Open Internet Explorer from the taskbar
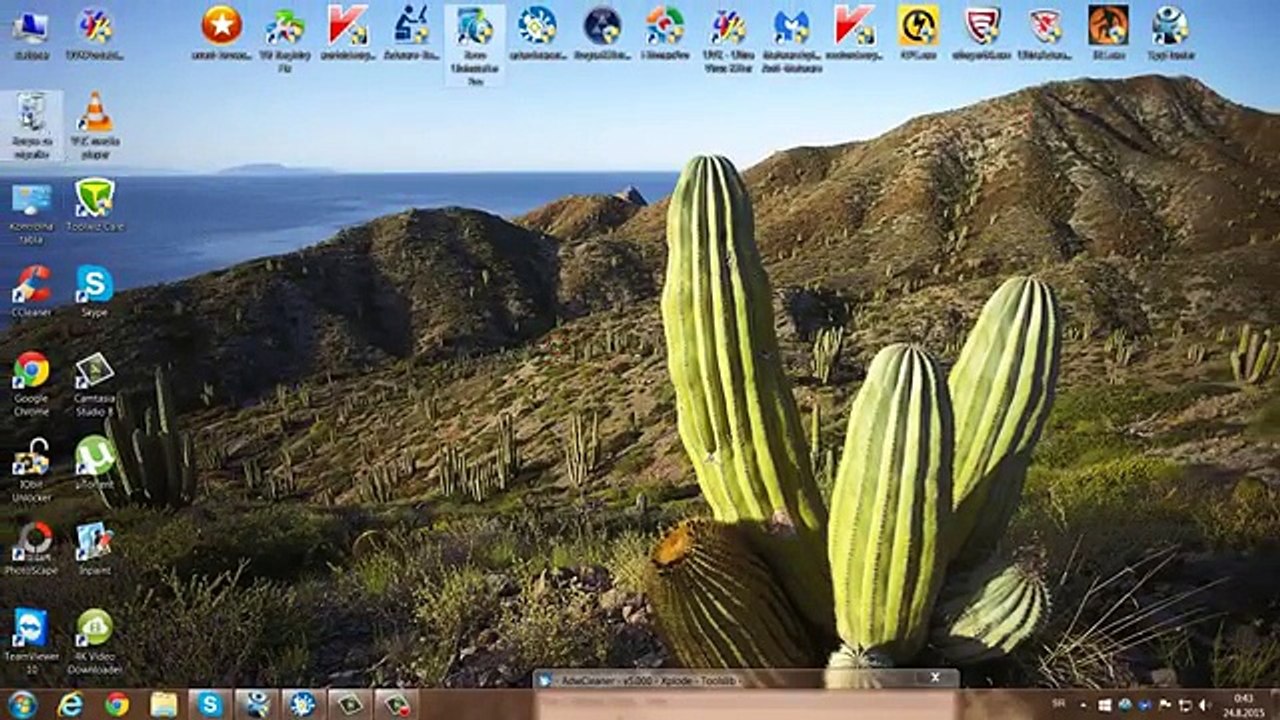 click(70, 704)
